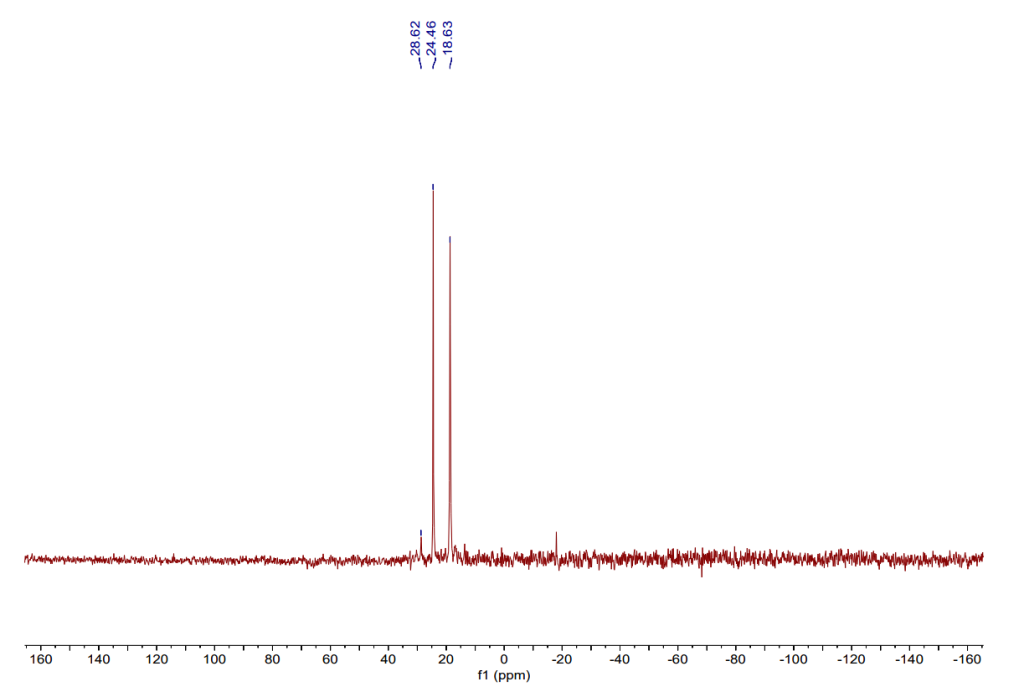This screenshot has height=697, width=1024.
Task: Click the small spike near -18 ppm
Action: click(556, 545)
